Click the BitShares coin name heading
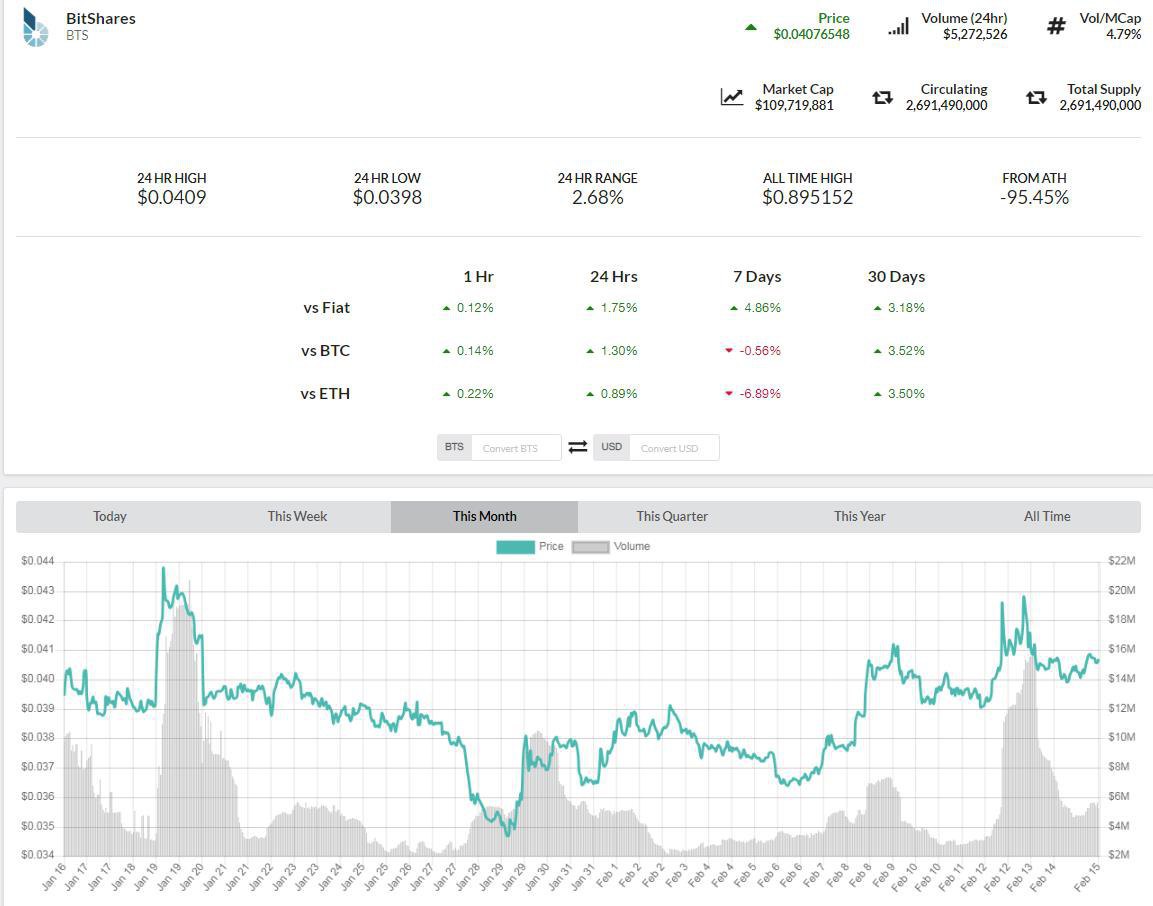This screenshot has height=906, width=1153. click(x=101, y=18)
